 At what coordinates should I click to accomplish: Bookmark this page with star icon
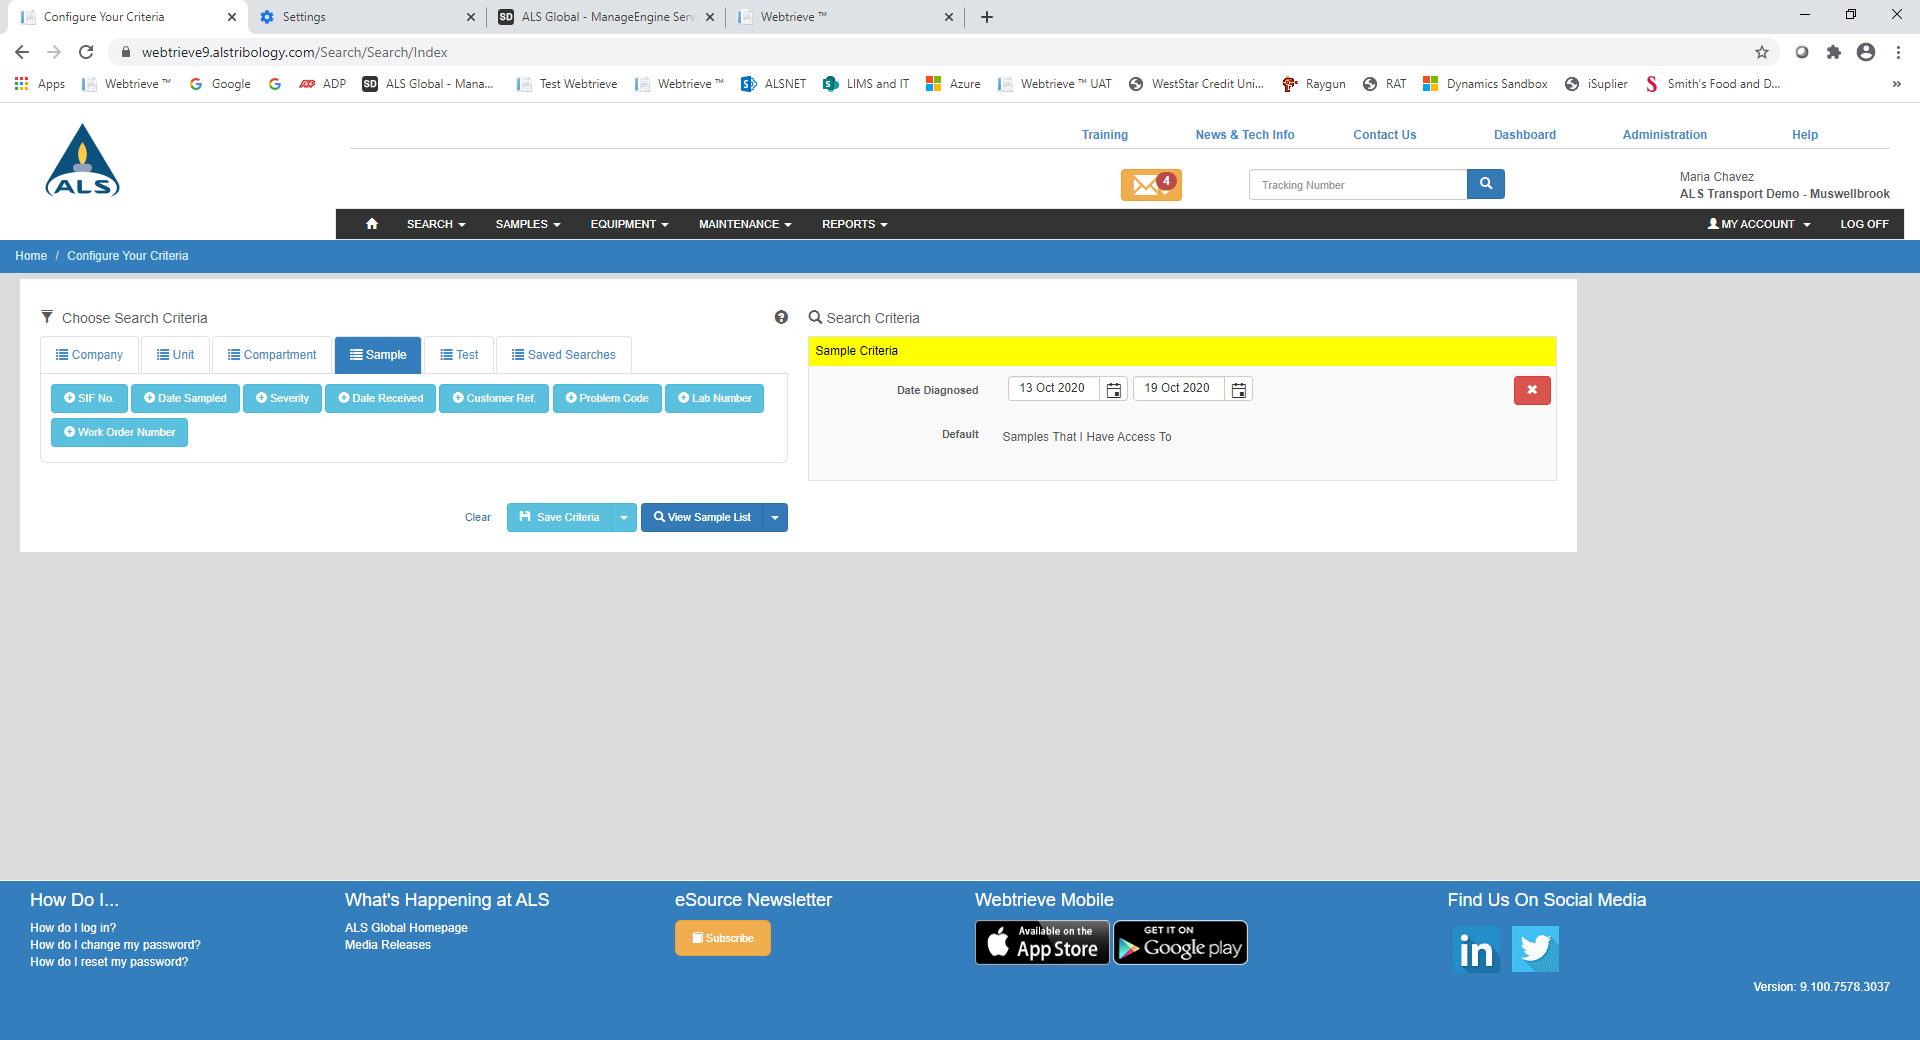click(1761, 52)
